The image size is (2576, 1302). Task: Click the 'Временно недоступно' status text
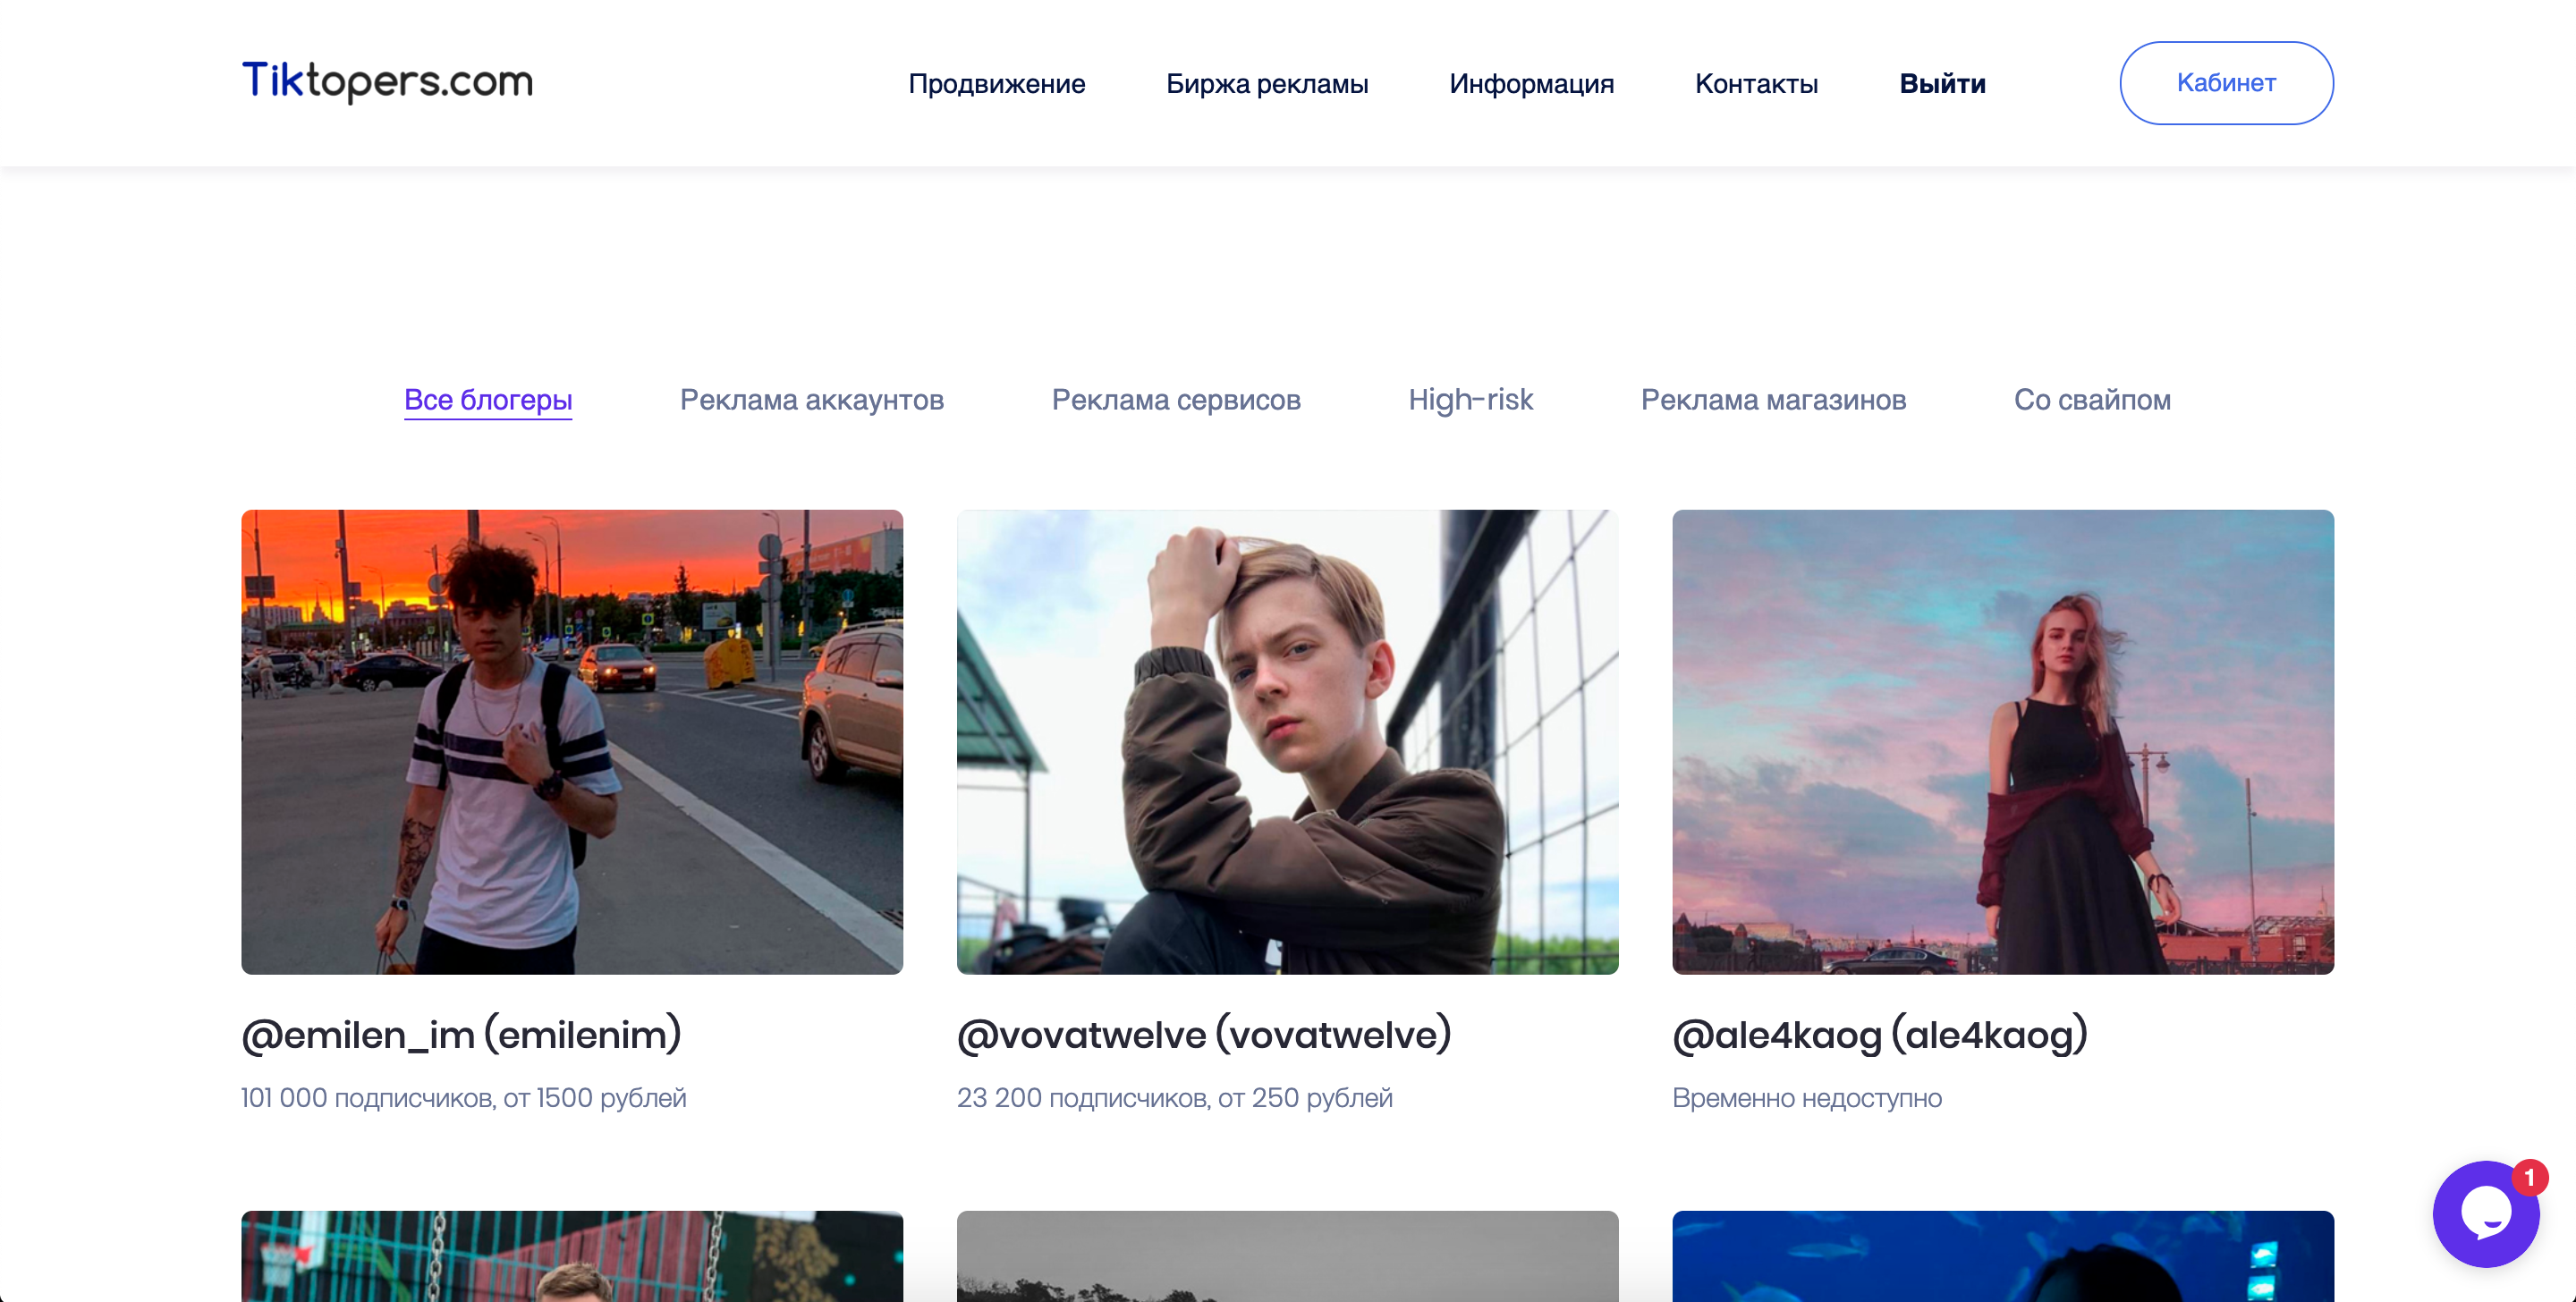coord(1807,1098)
